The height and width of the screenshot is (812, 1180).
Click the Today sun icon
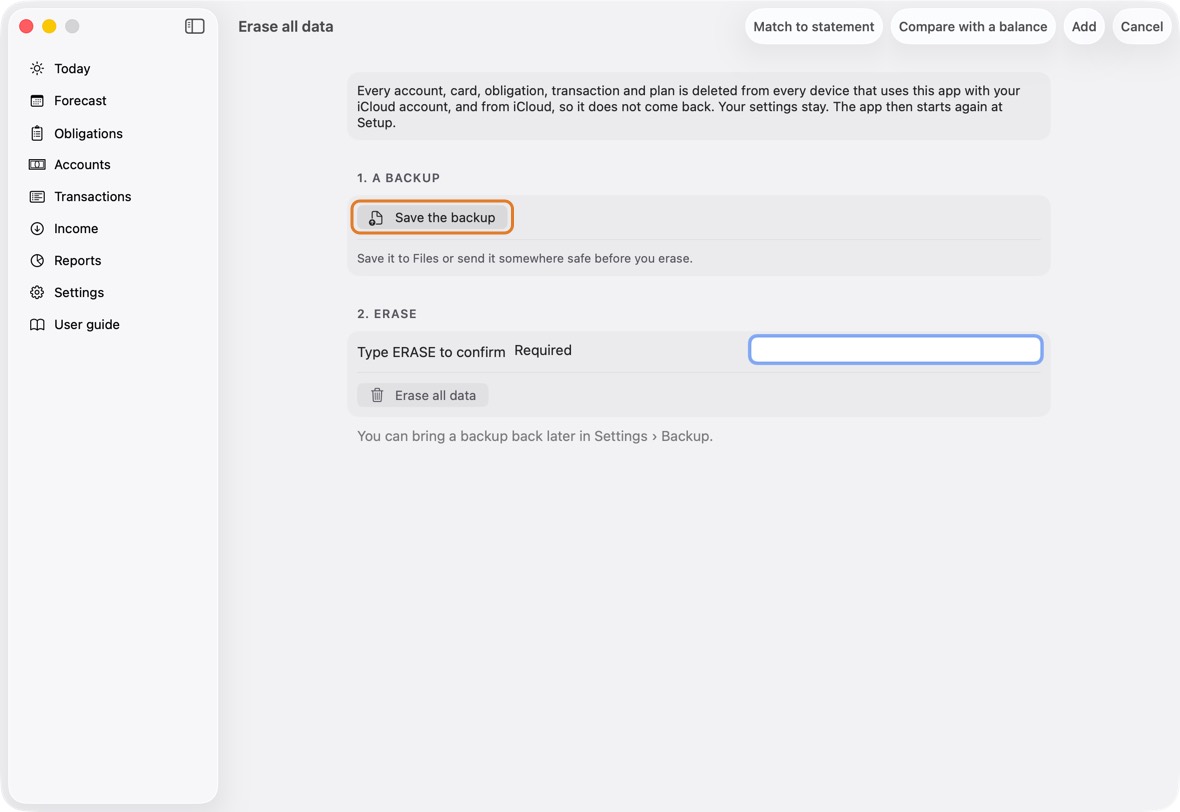pyautogui.click(x=37, y=68)
